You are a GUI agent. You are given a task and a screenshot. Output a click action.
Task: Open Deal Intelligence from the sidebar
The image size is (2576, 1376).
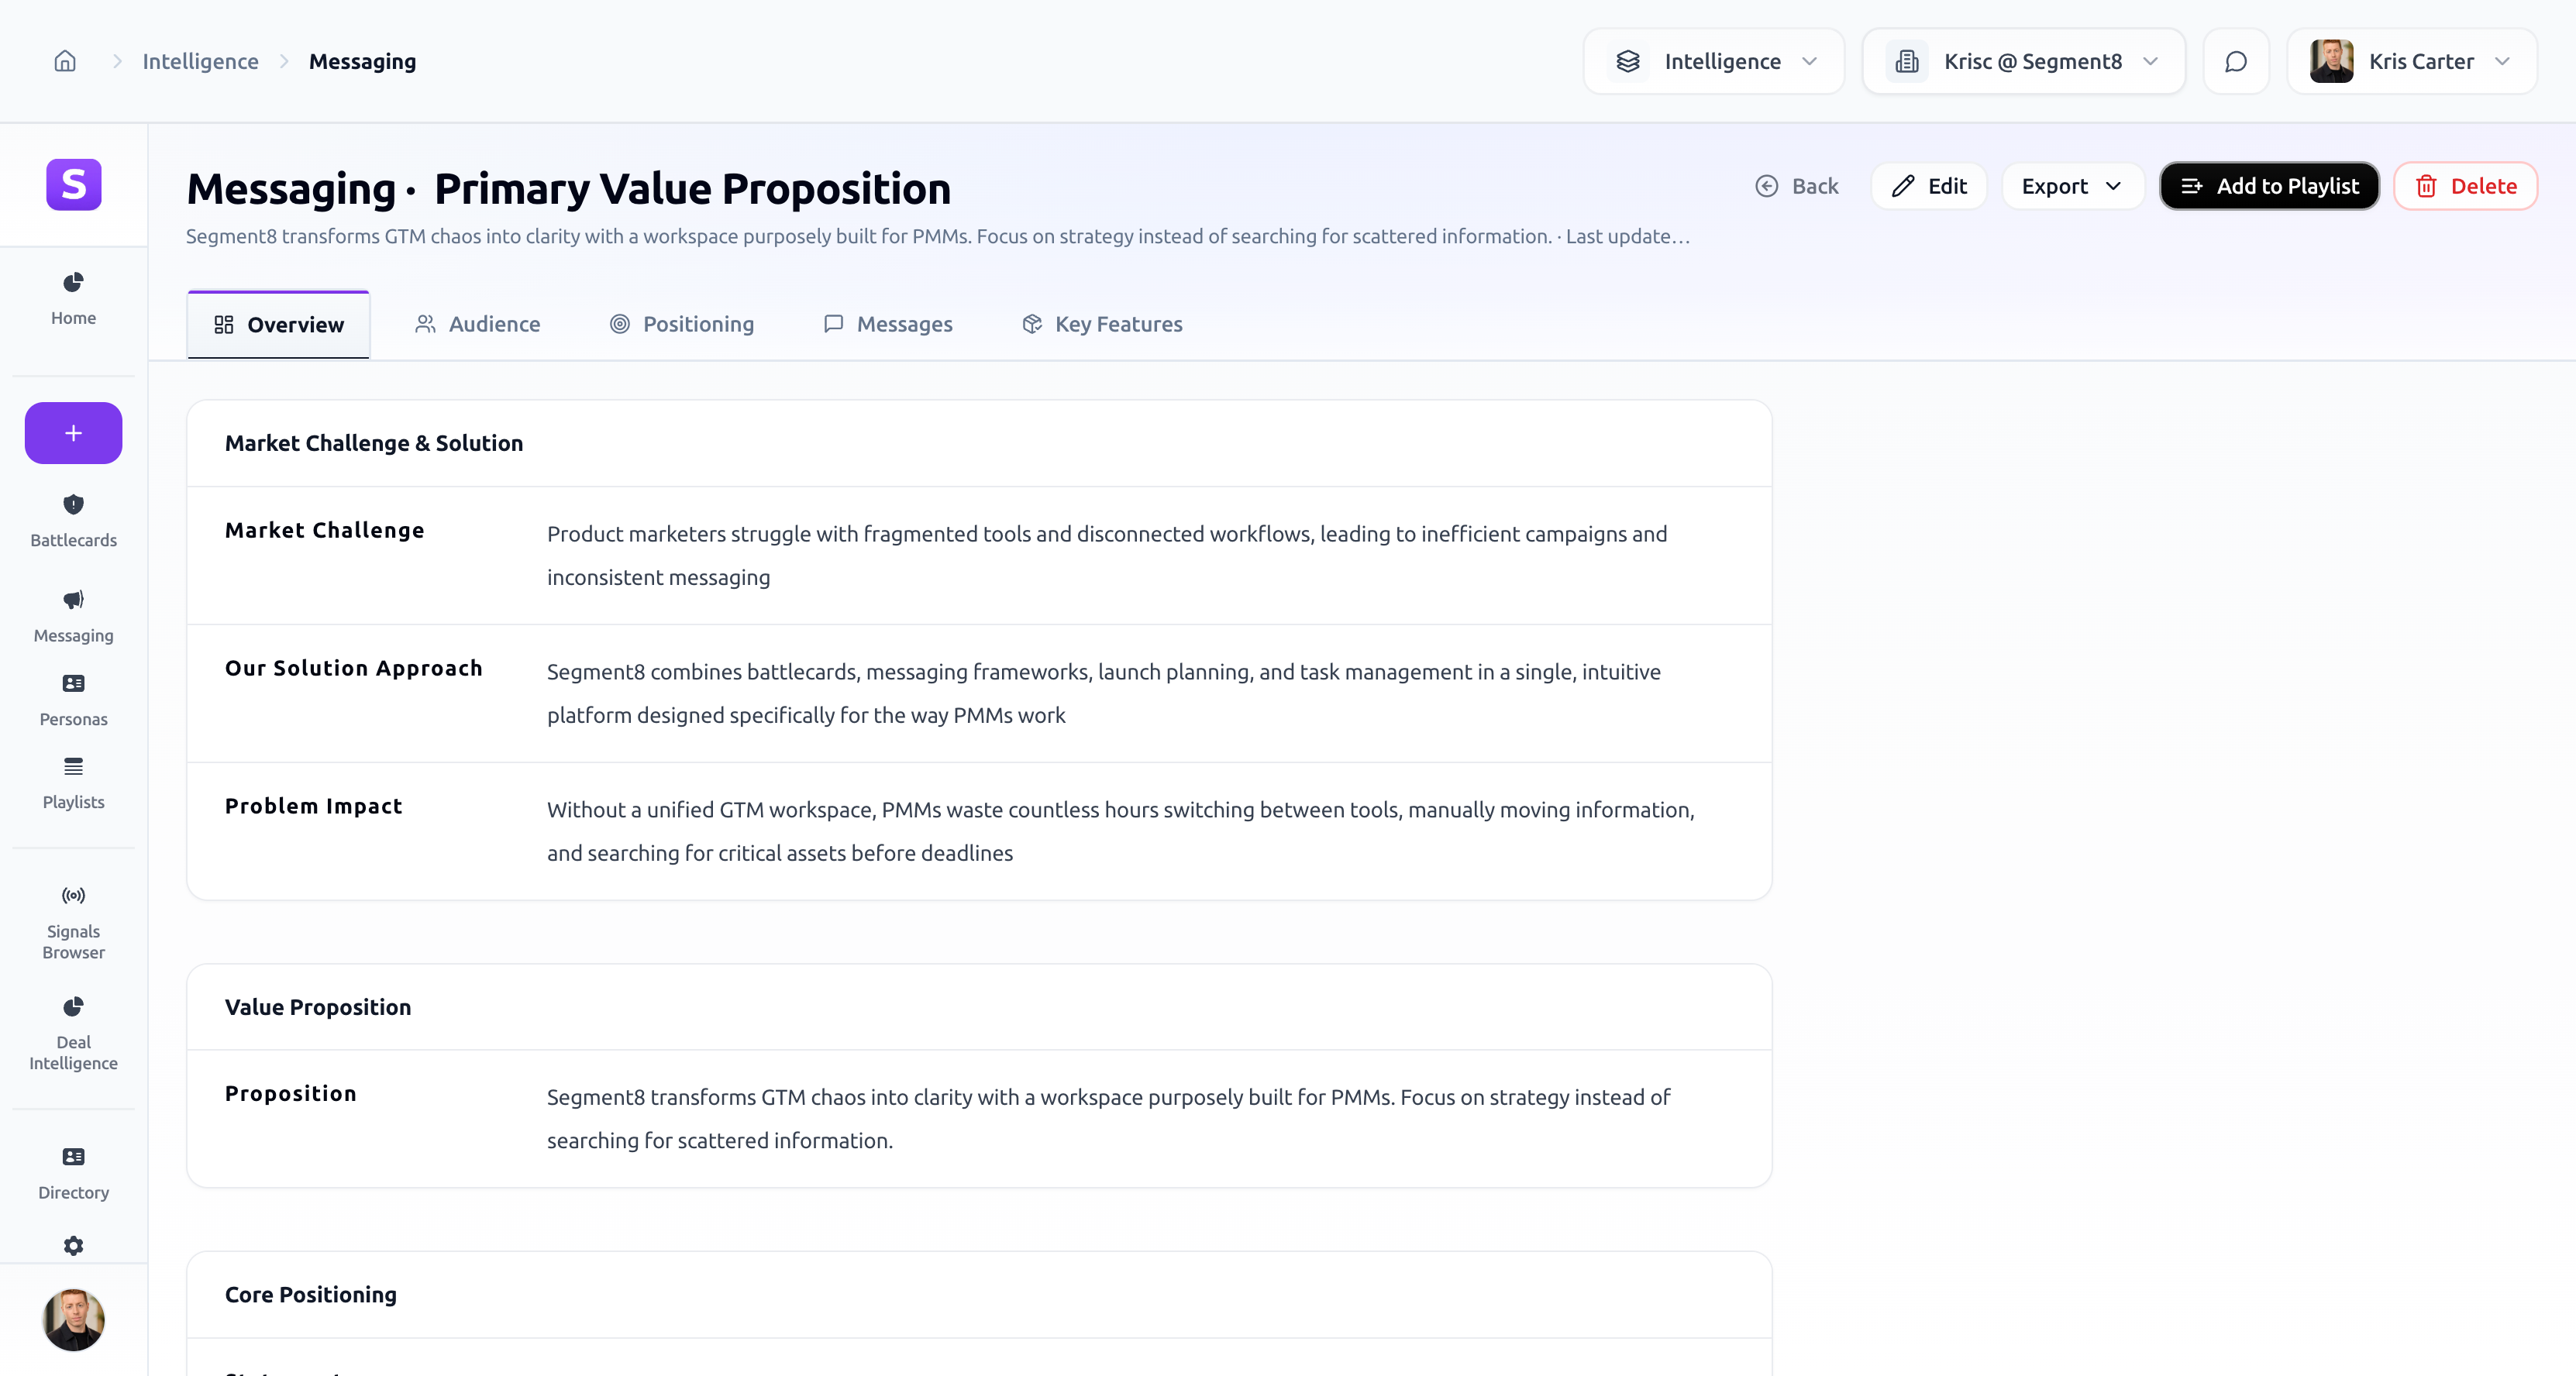(x=73, y=1033)
